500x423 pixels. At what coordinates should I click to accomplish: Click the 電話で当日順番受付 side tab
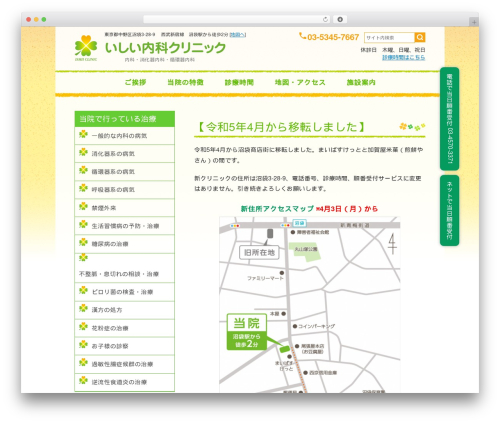click(x=449, y=119)
